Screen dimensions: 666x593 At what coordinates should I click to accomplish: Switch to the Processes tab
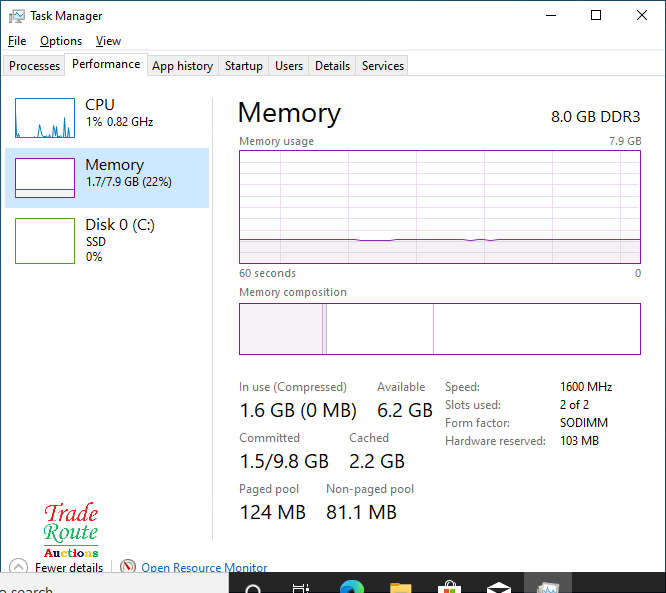35,66
